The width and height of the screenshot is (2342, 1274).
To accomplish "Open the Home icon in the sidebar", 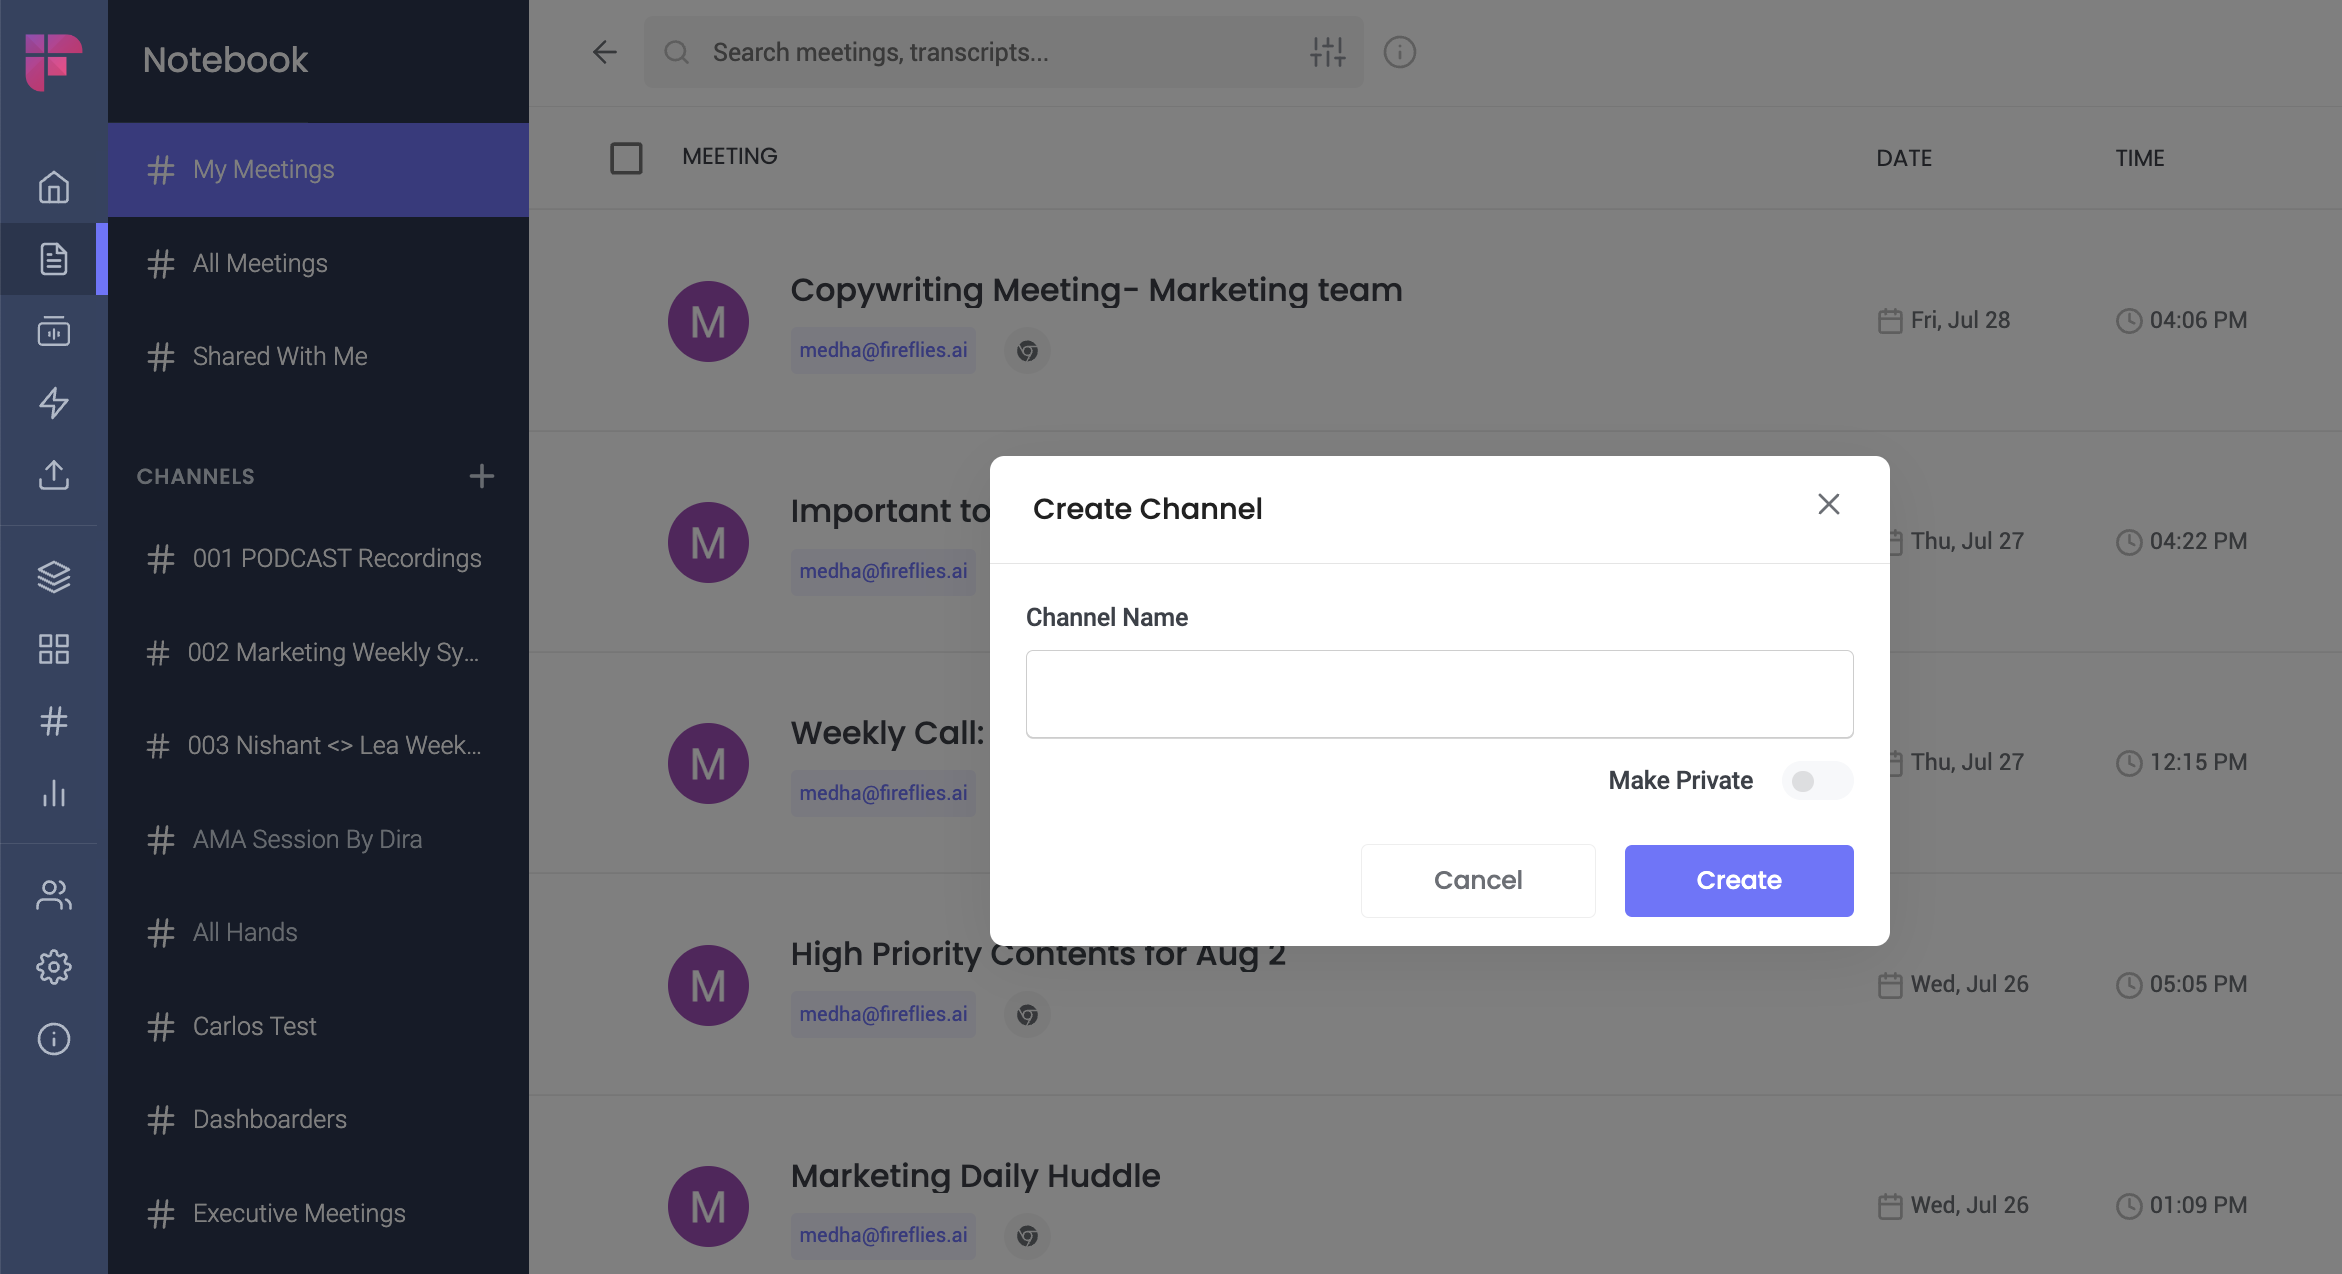I will click(53, 186).
